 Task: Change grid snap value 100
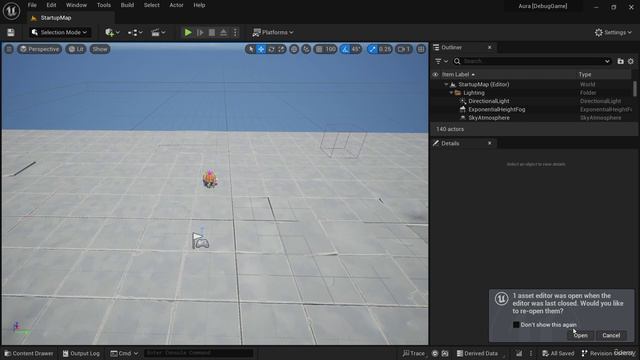pyautogui.click(x=331, y=49)
